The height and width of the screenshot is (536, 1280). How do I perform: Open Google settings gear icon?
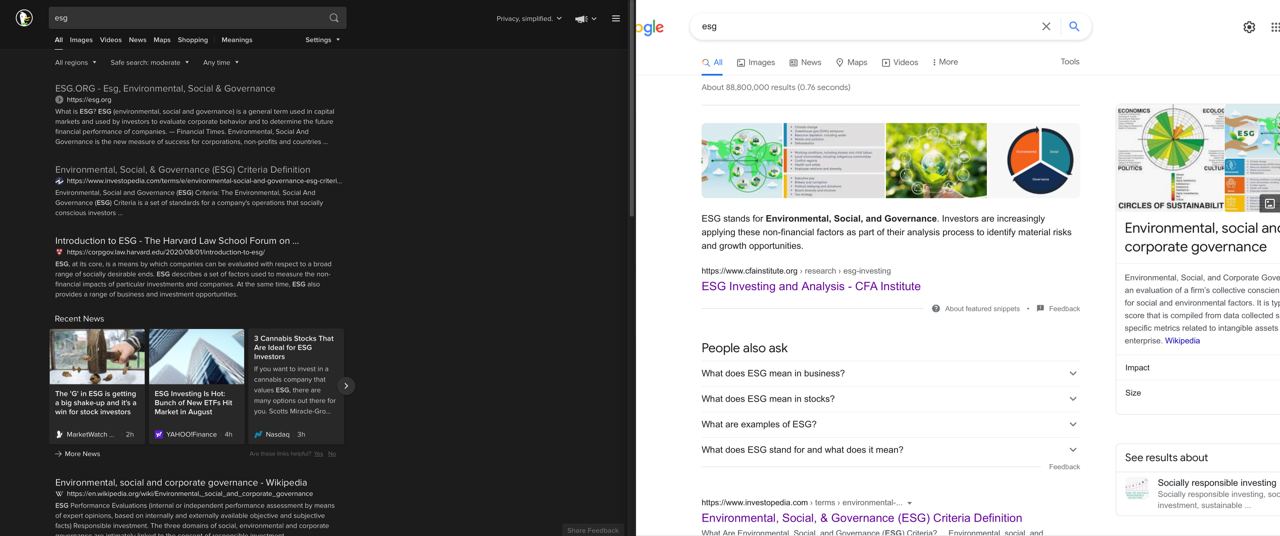[1249, 27]
